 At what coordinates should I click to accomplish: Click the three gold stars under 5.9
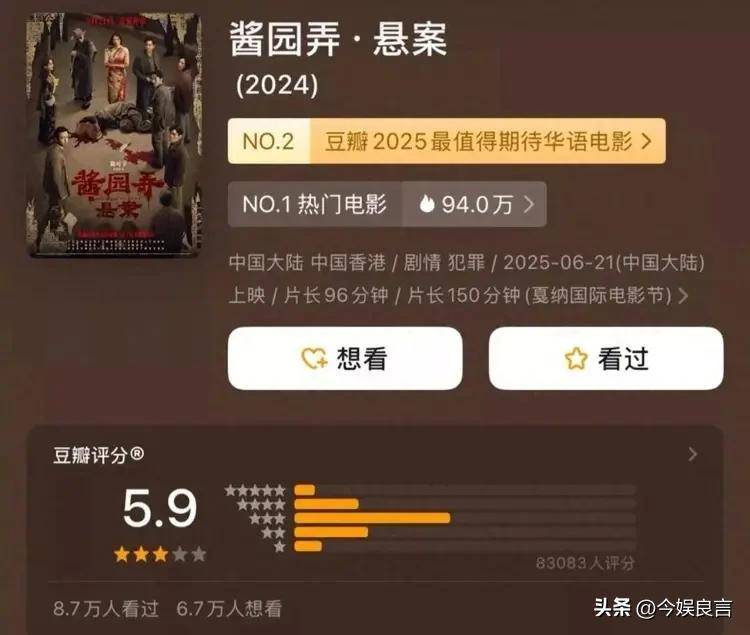pos(141,555)
